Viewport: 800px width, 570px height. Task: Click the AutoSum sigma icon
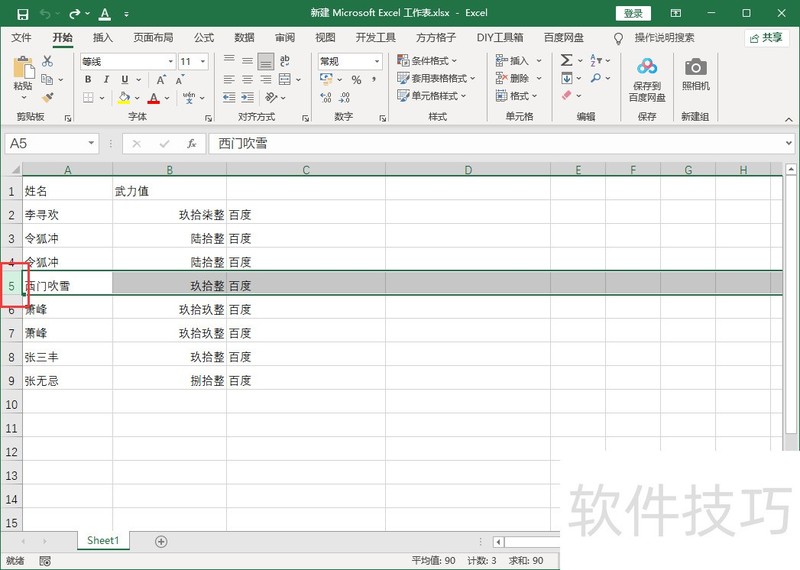click(566, 61)
